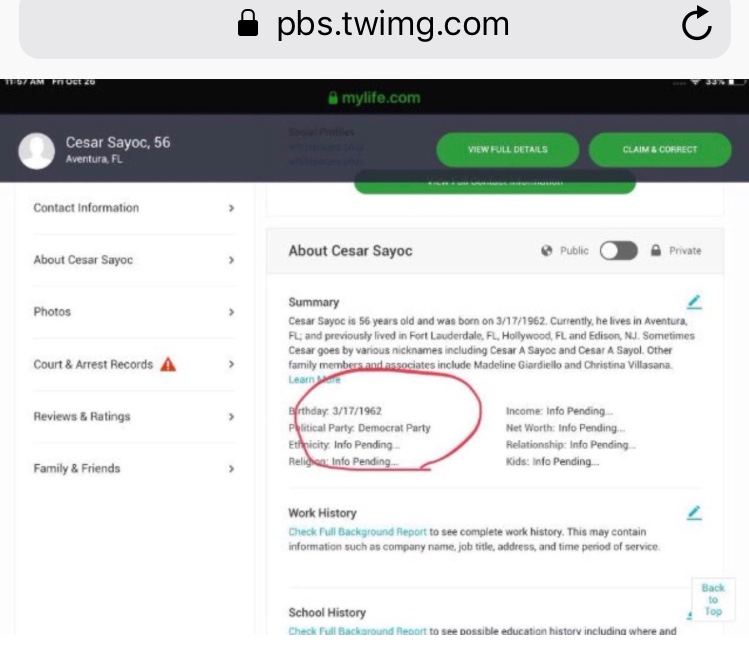Open Family & Friends sidebar item
The width and height of the screenshot is (749, 663).
click(134, 469)
